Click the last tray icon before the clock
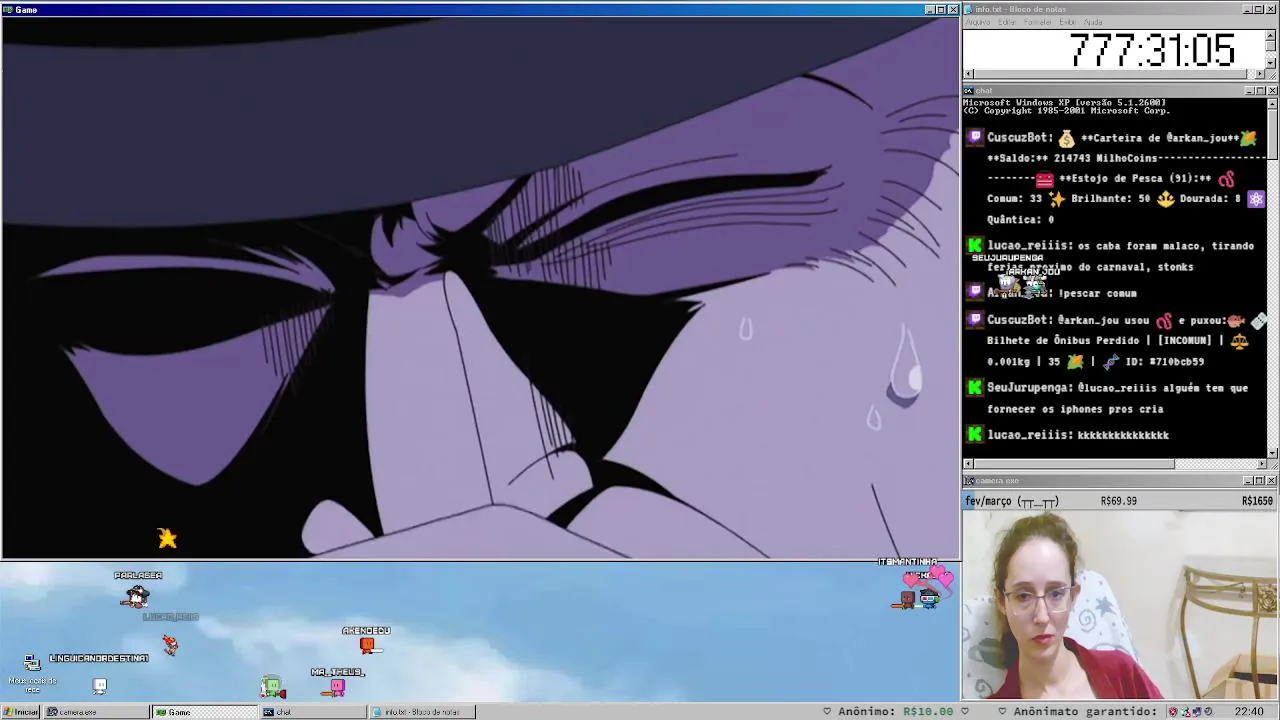 tap(1208, 712)
